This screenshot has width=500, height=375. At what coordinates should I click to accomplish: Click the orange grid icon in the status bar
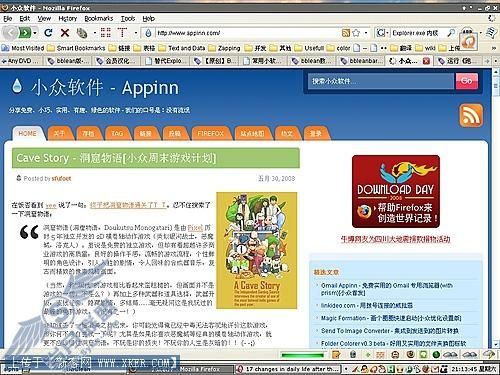(380, 355)
